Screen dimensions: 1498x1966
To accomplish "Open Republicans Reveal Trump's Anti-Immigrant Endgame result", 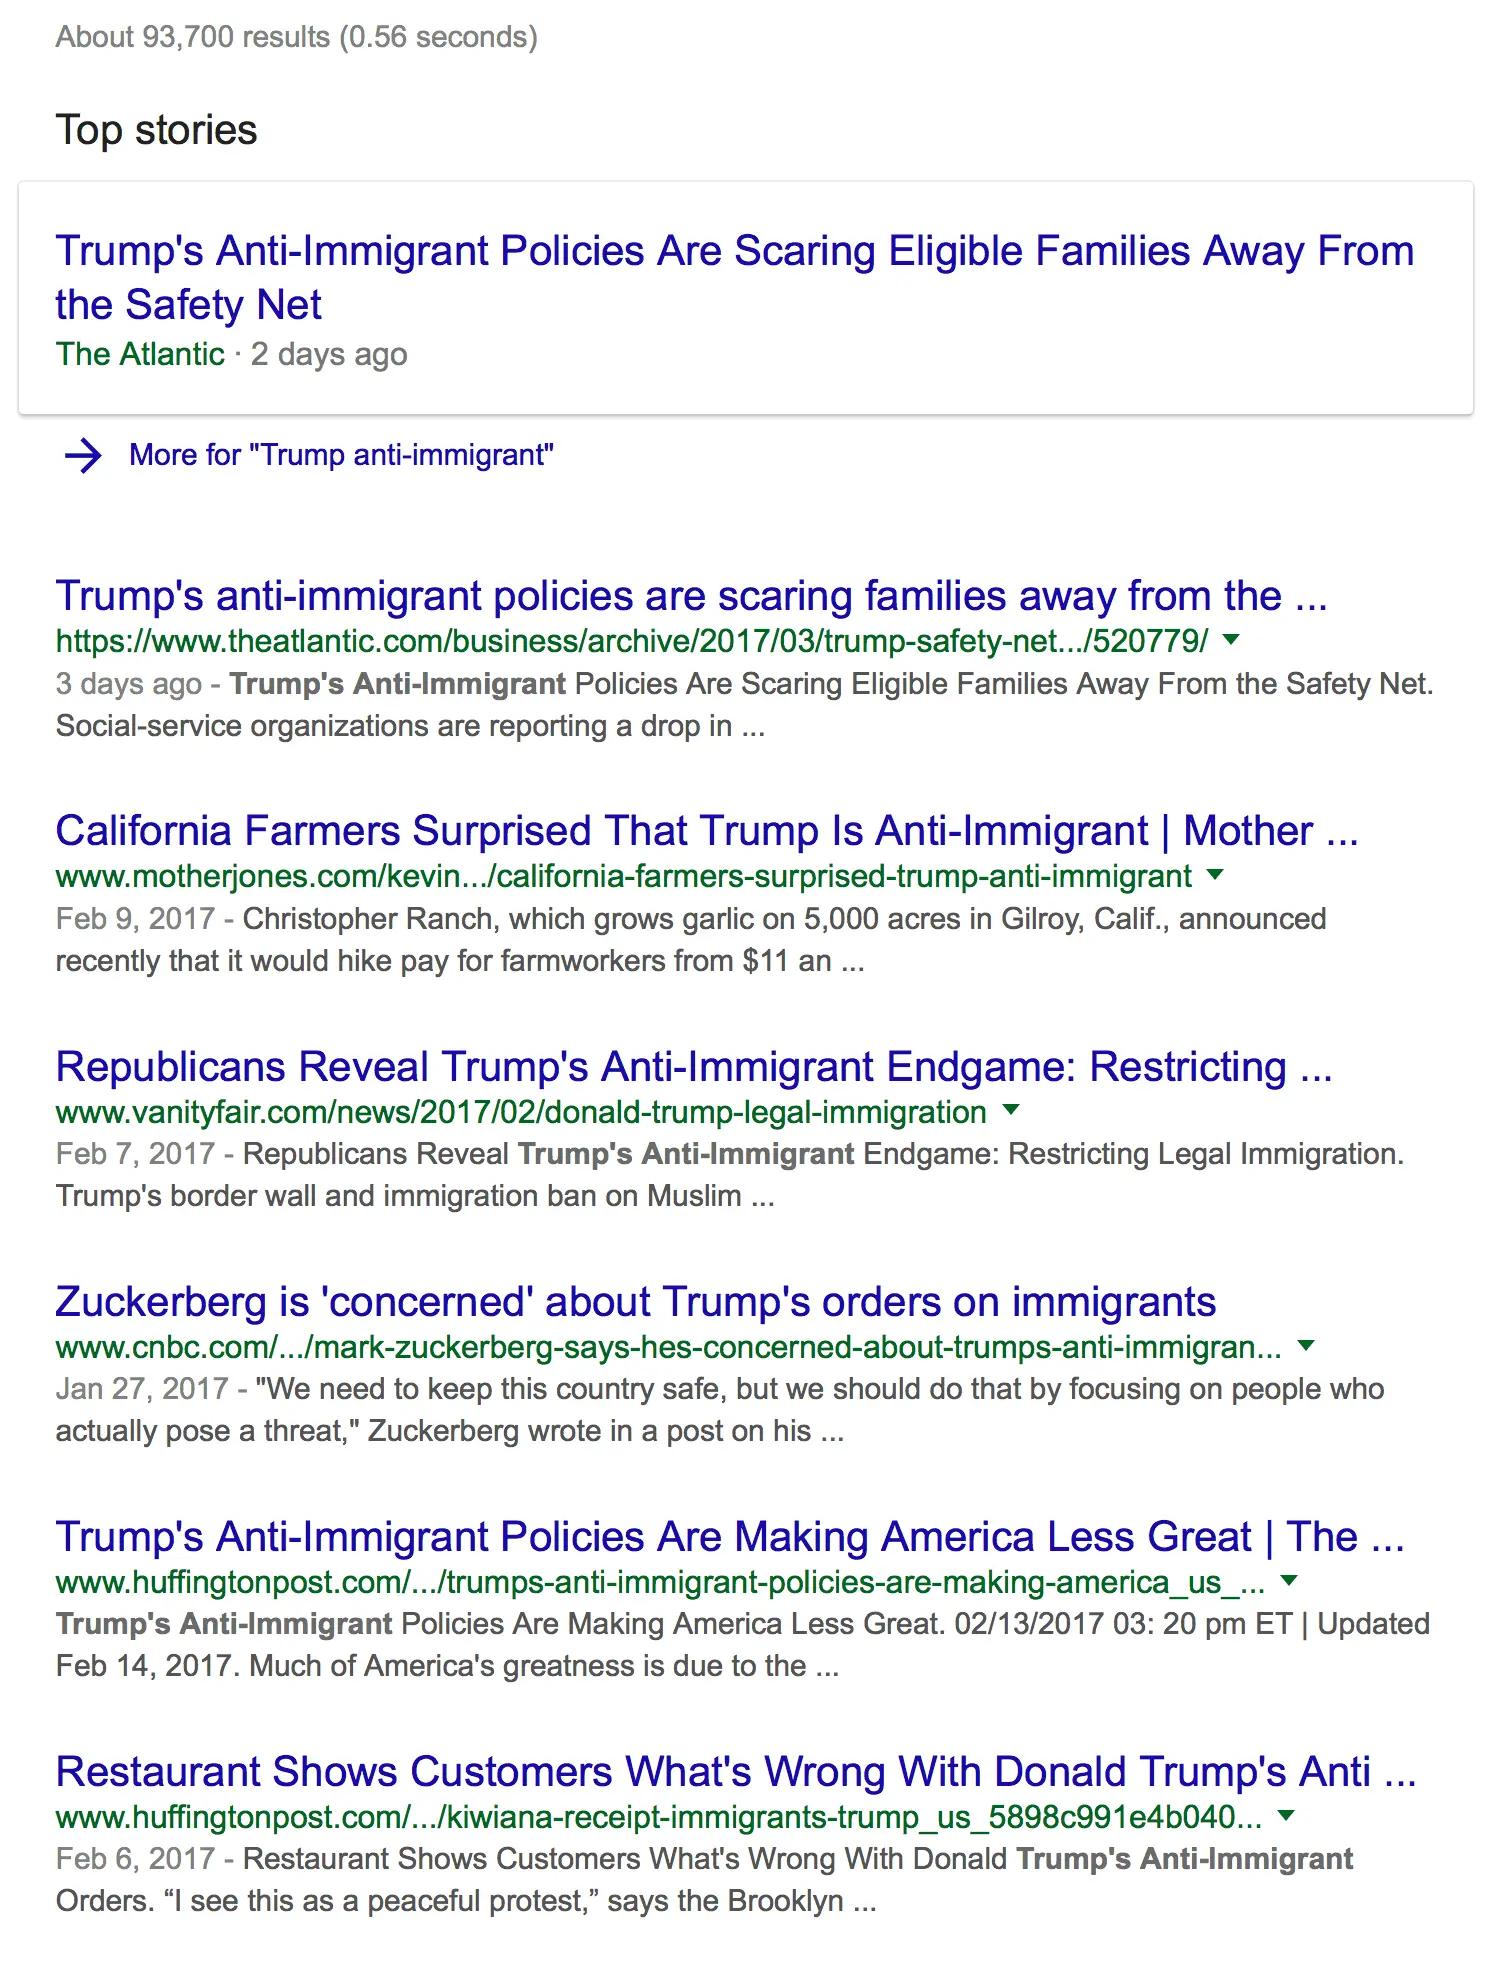I will tap(694, 1067).
